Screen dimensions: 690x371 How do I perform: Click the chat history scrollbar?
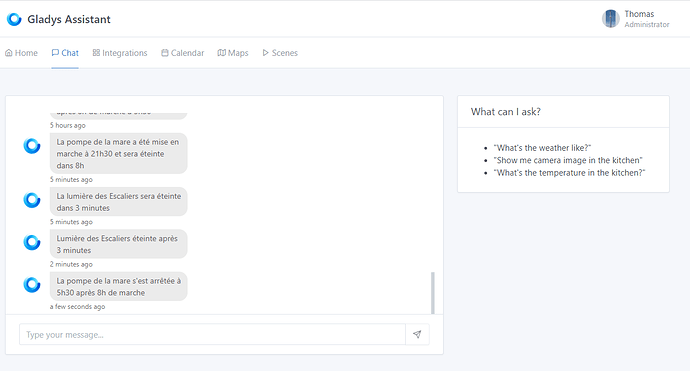click(433, 293)
